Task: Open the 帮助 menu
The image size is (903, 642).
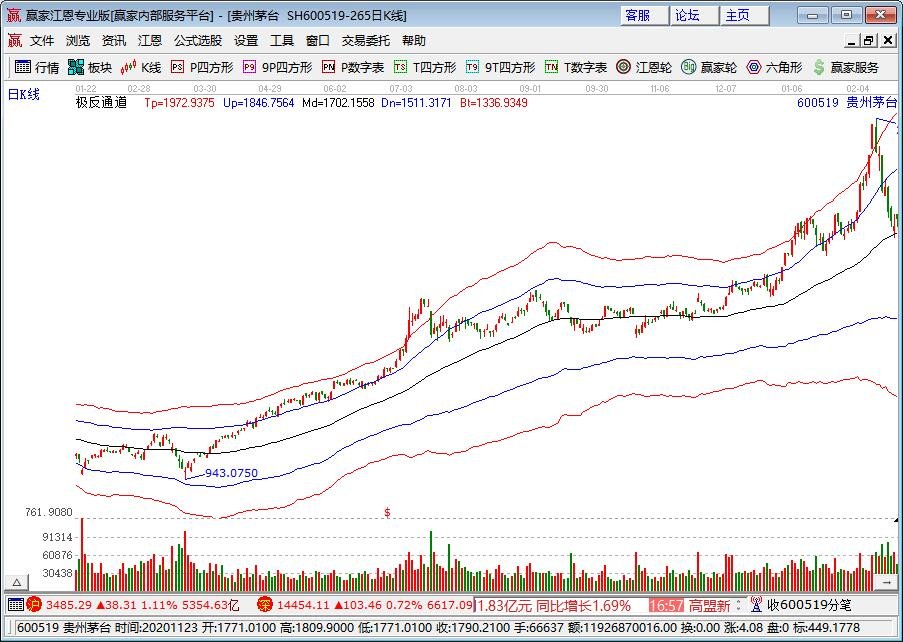Action: [x=413, y=40]
